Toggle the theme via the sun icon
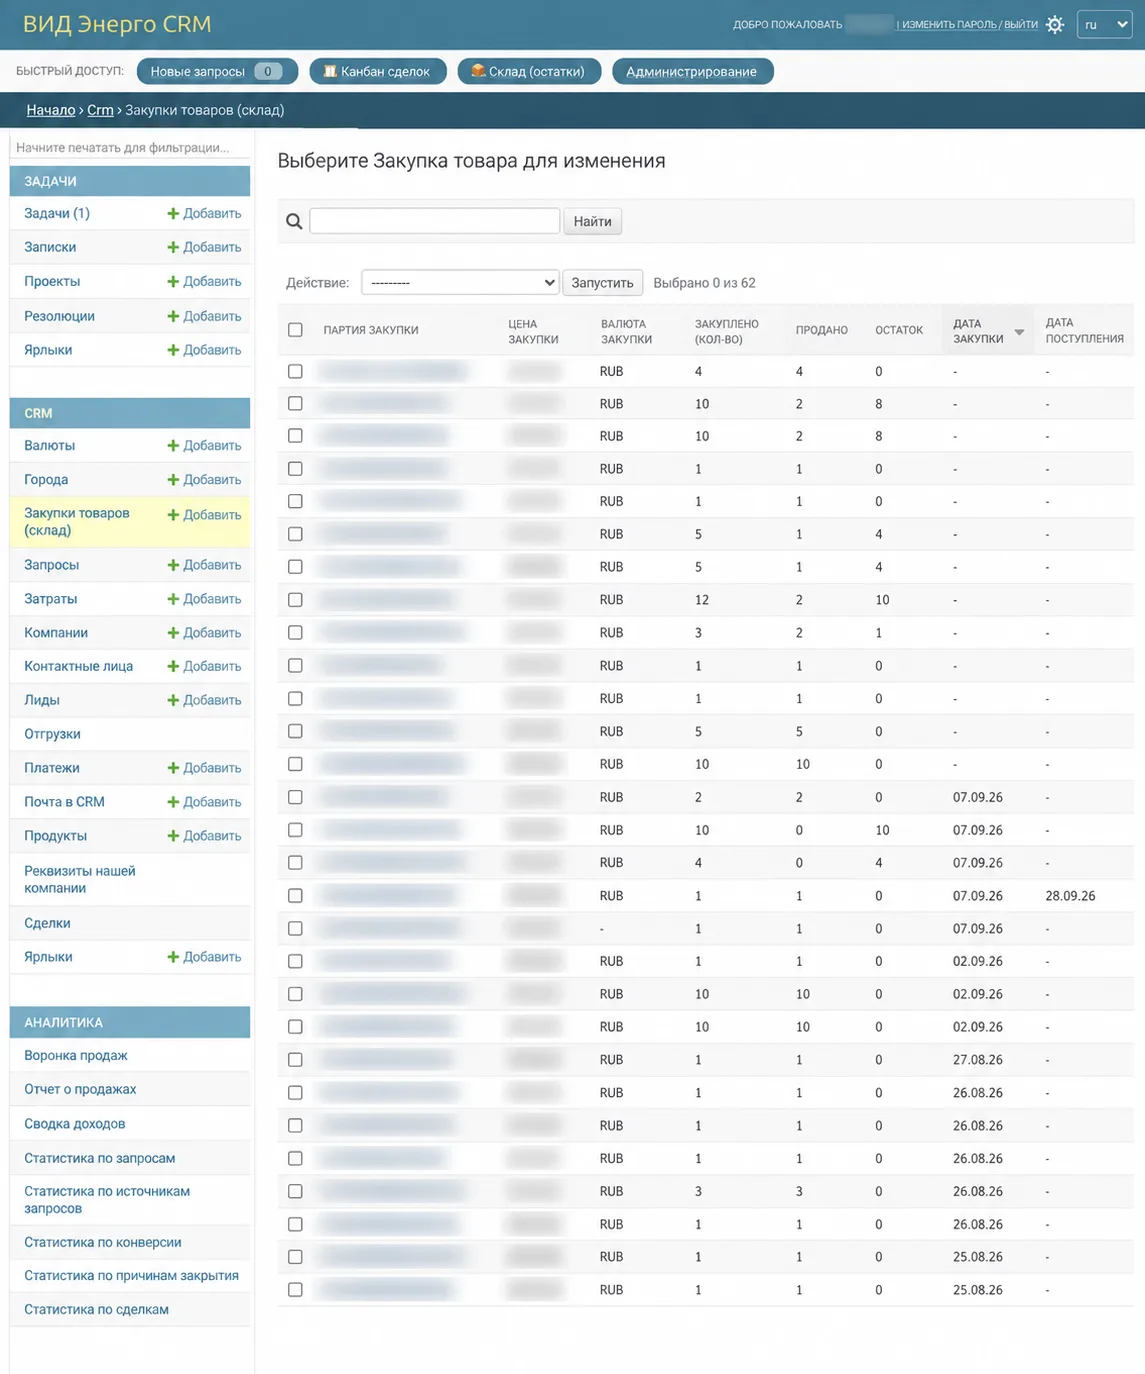 pyautogui.click(x=1055, y=24)
